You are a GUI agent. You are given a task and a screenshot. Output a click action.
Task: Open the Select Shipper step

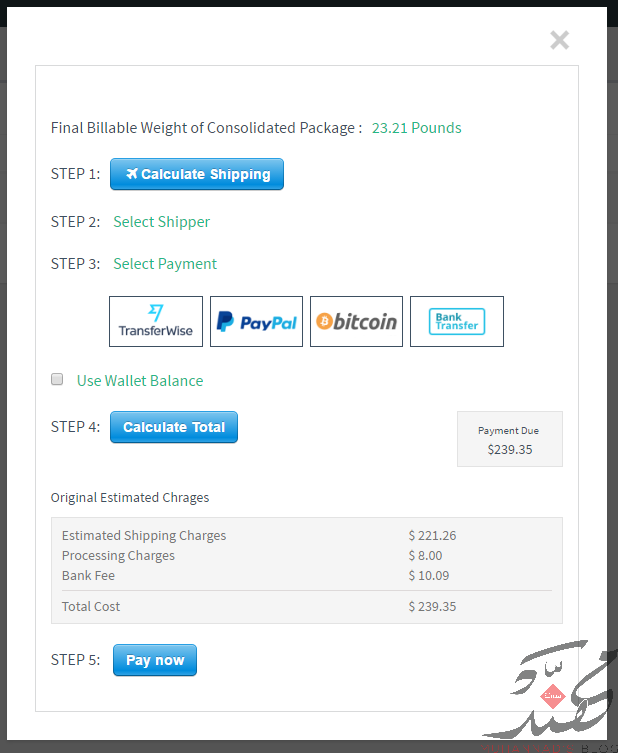coord(161,222)
